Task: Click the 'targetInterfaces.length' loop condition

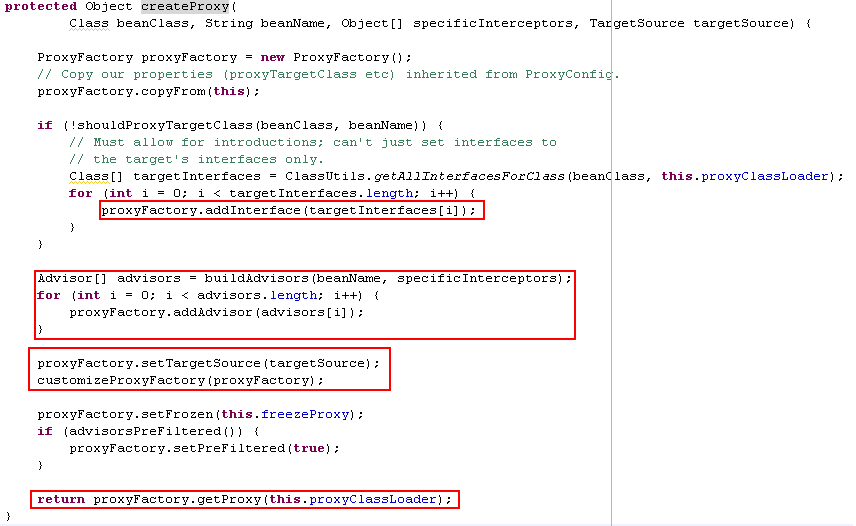Action: click(320, 193)
